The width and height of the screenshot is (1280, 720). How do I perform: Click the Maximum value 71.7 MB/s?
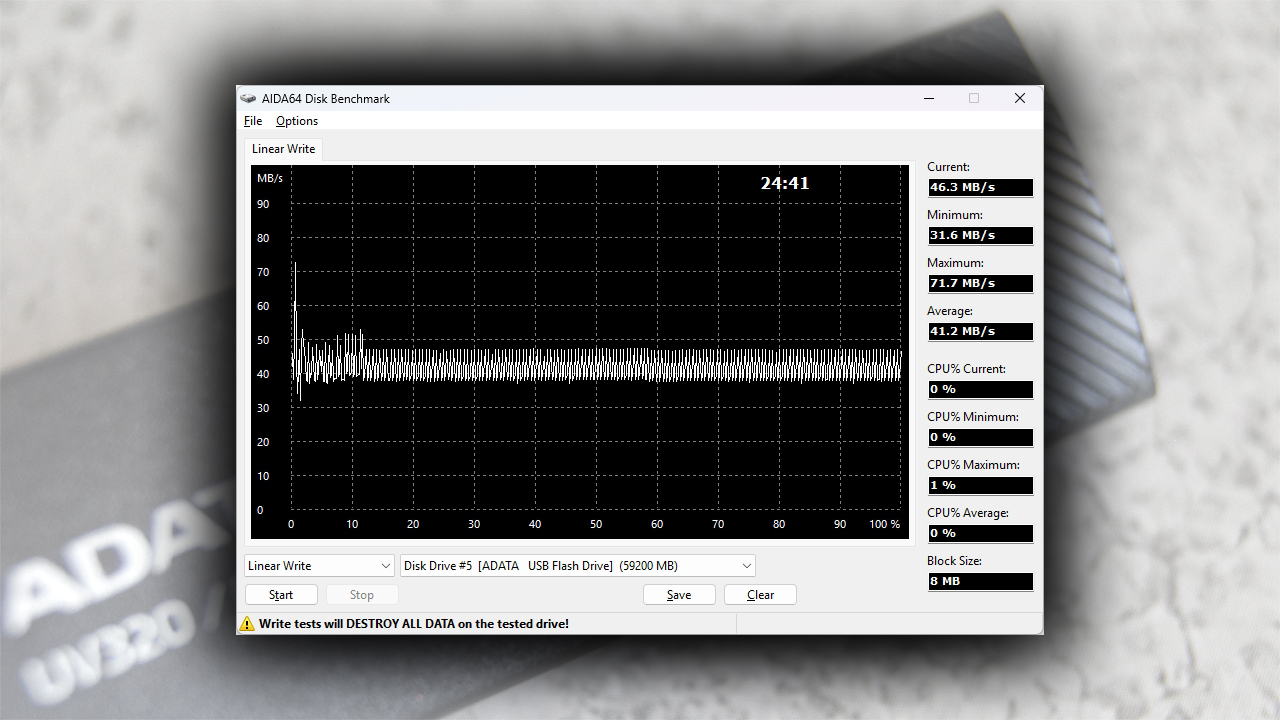(979, 283)
